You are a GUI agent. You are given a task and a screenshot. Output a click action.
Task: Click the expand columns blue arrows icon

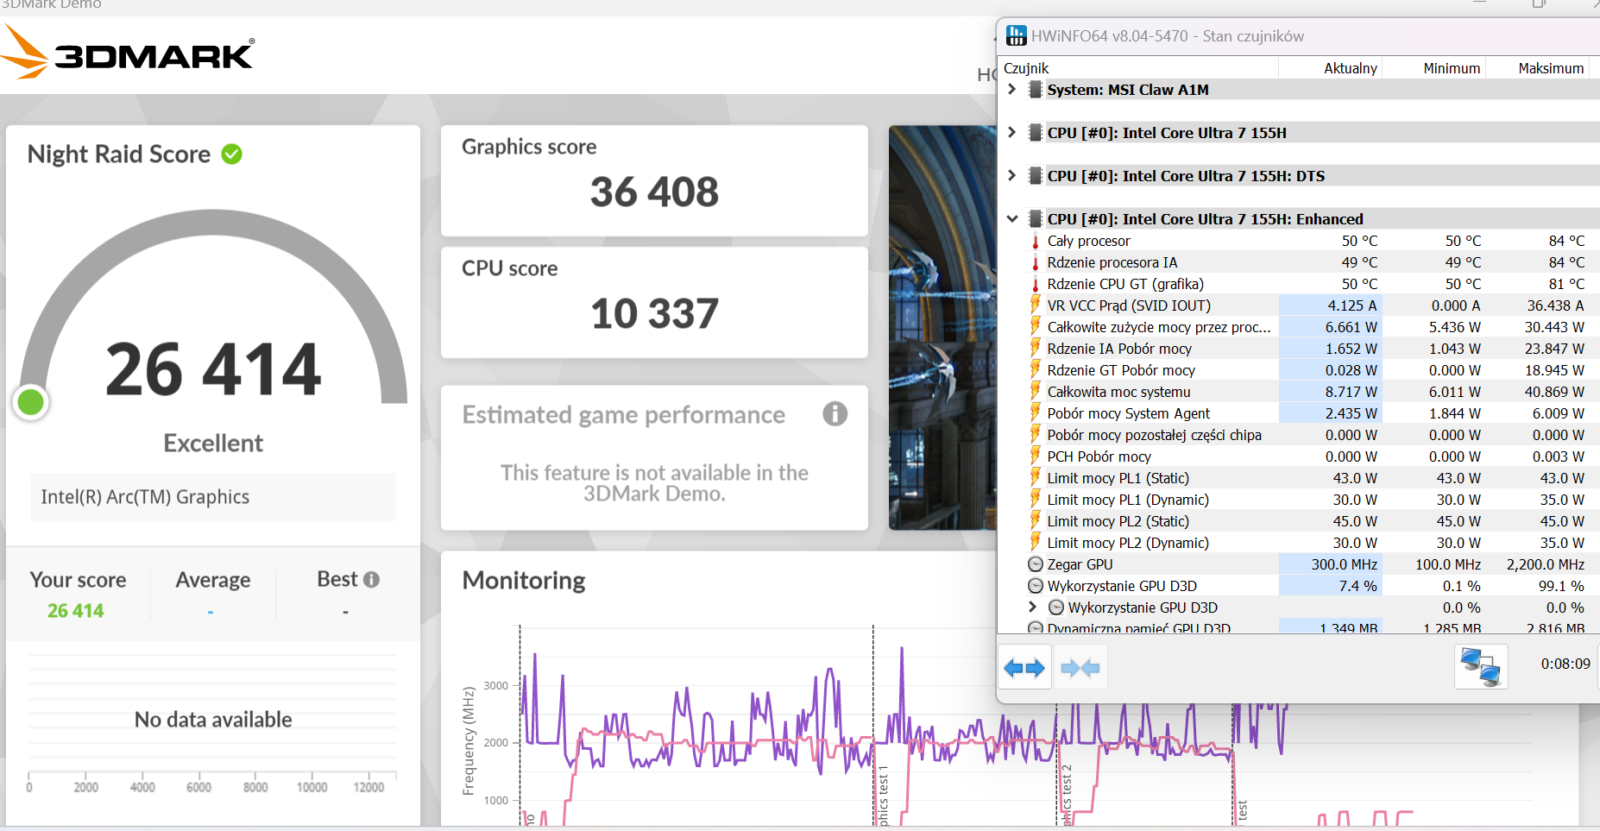click(x=1024, y=668)
